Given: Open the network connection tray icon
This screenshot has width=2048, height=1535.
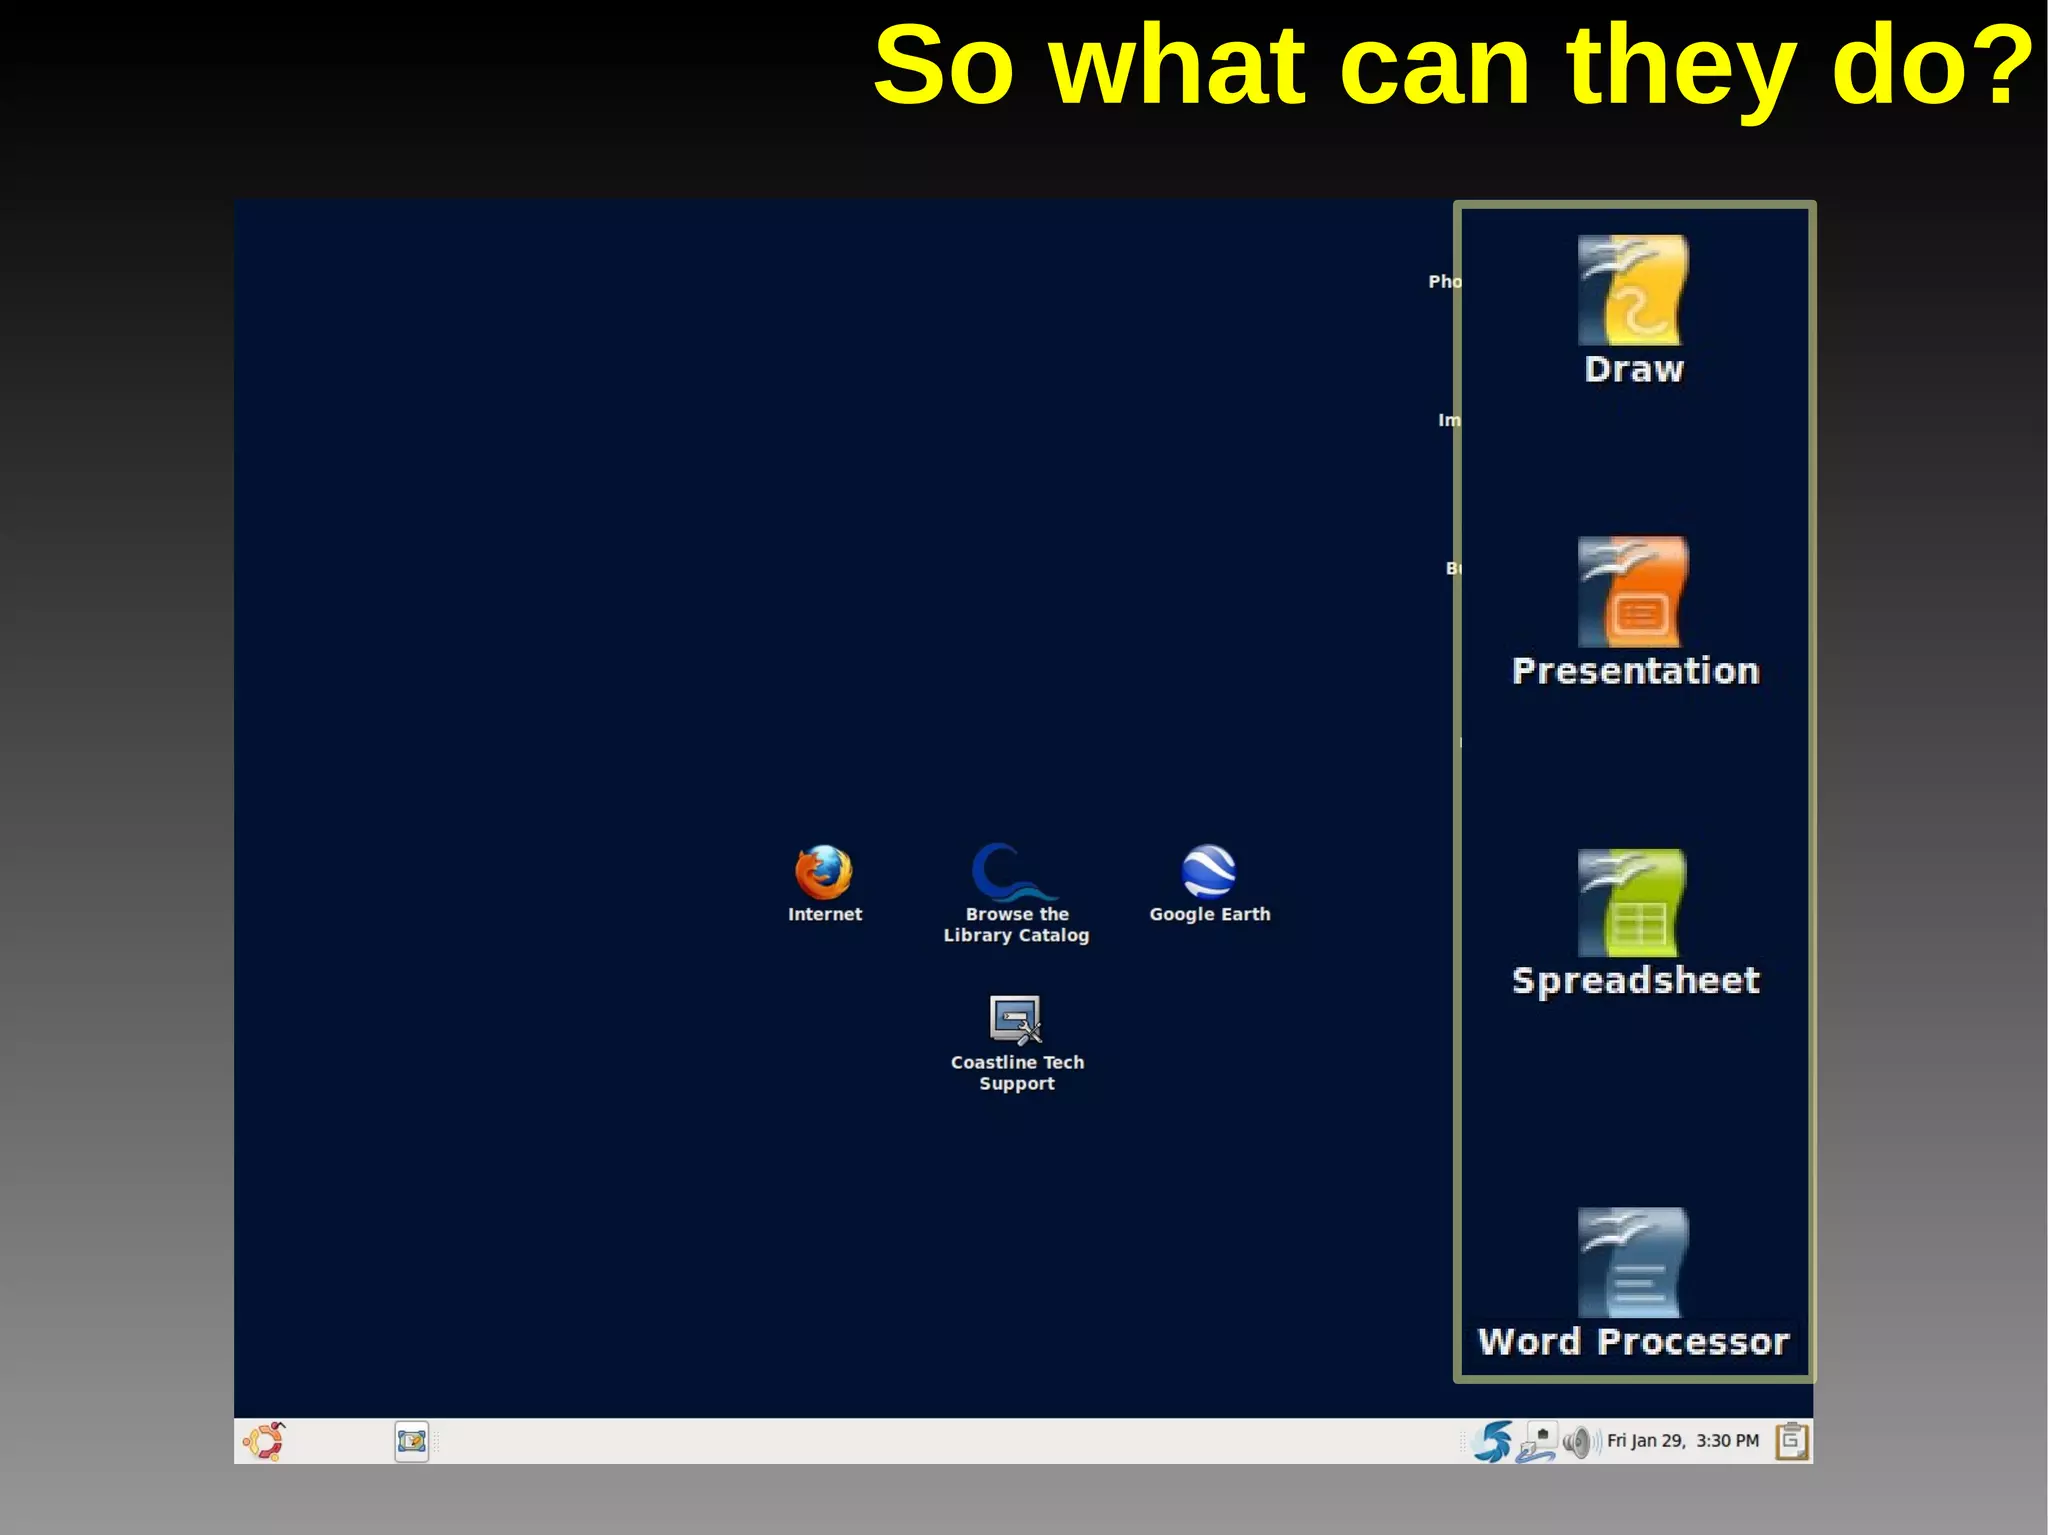Looking at the screenshot, I should point(1537,1443).
